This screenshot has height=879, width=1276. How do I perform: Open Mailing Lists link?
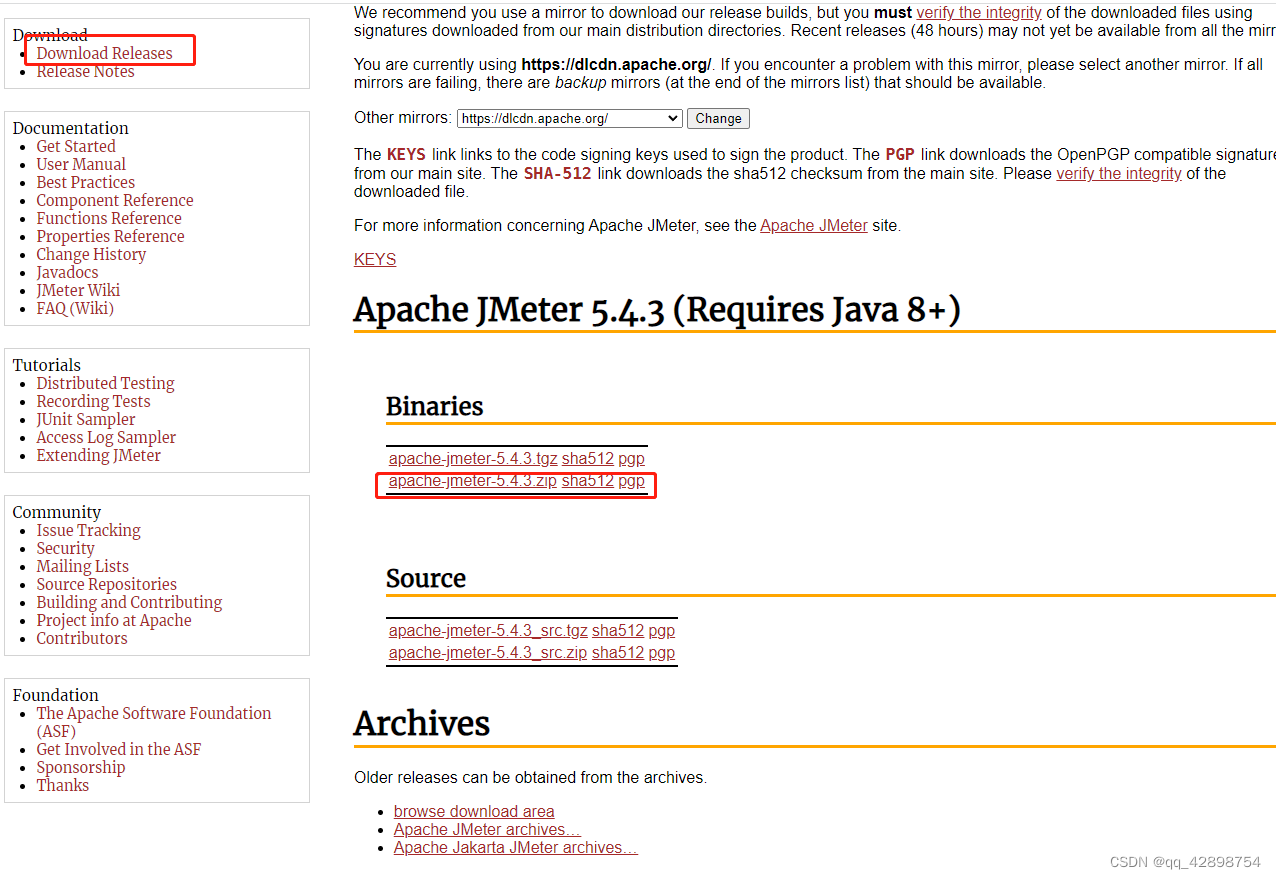[82, 566]
